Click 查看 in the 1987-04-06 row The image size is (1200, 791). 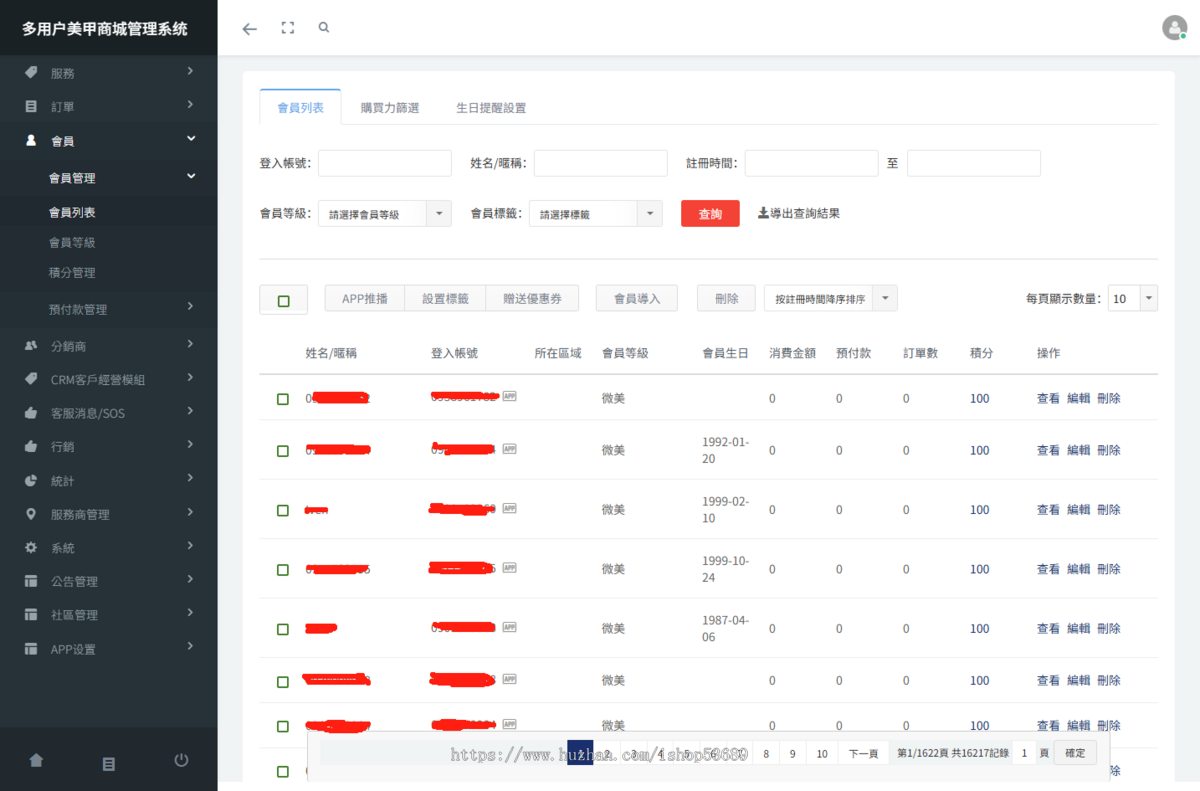click(1048, 629)
